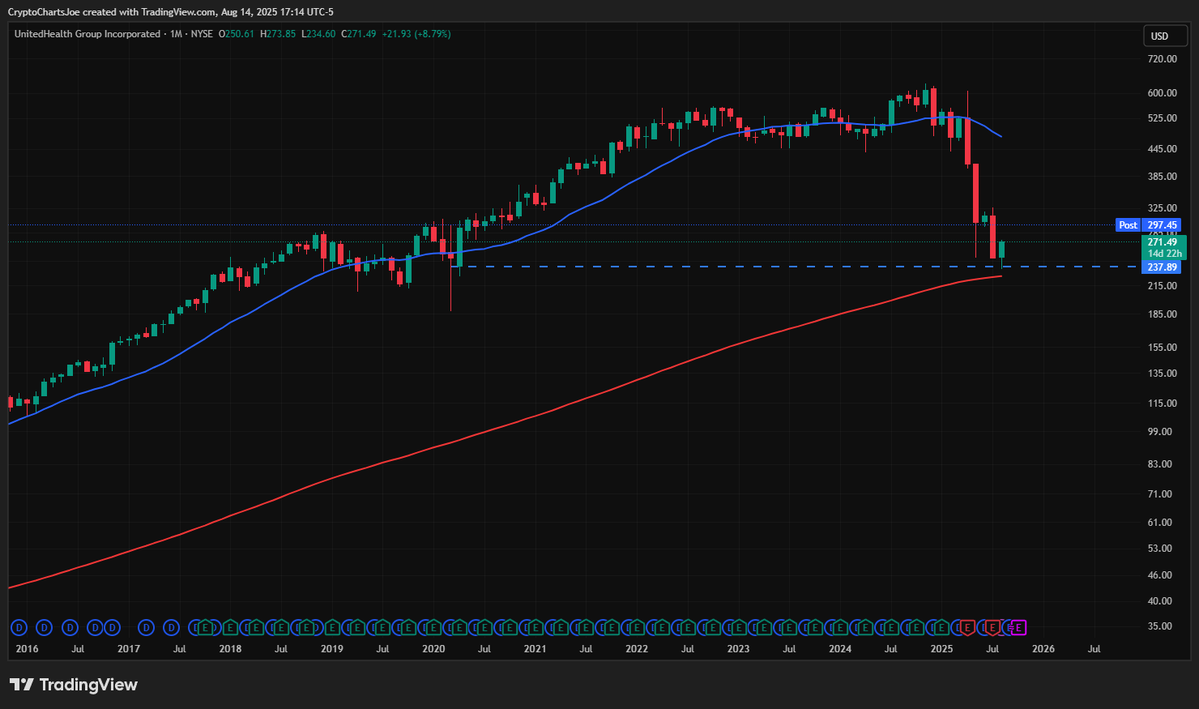1199x709 pixels.
Task: Click the 2024 time axis label
Action: (840, 649)
